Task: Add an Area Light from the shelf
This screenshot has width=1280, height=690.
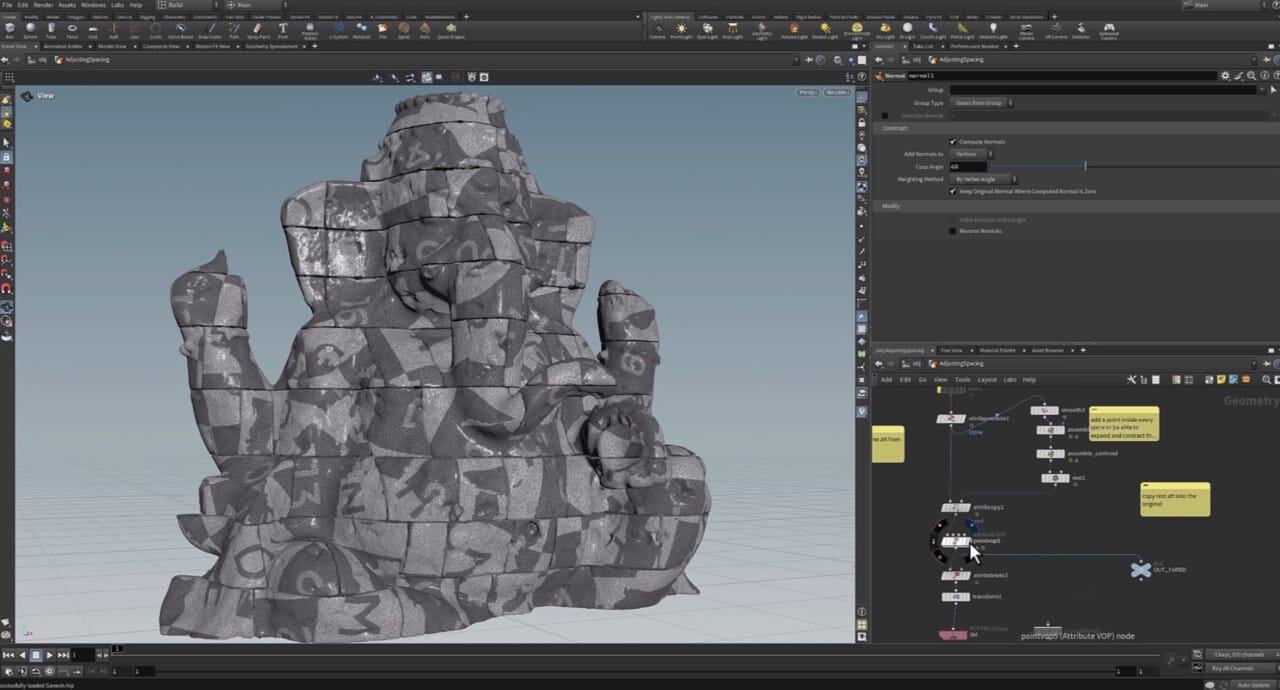Action: [x=732, y=30]
